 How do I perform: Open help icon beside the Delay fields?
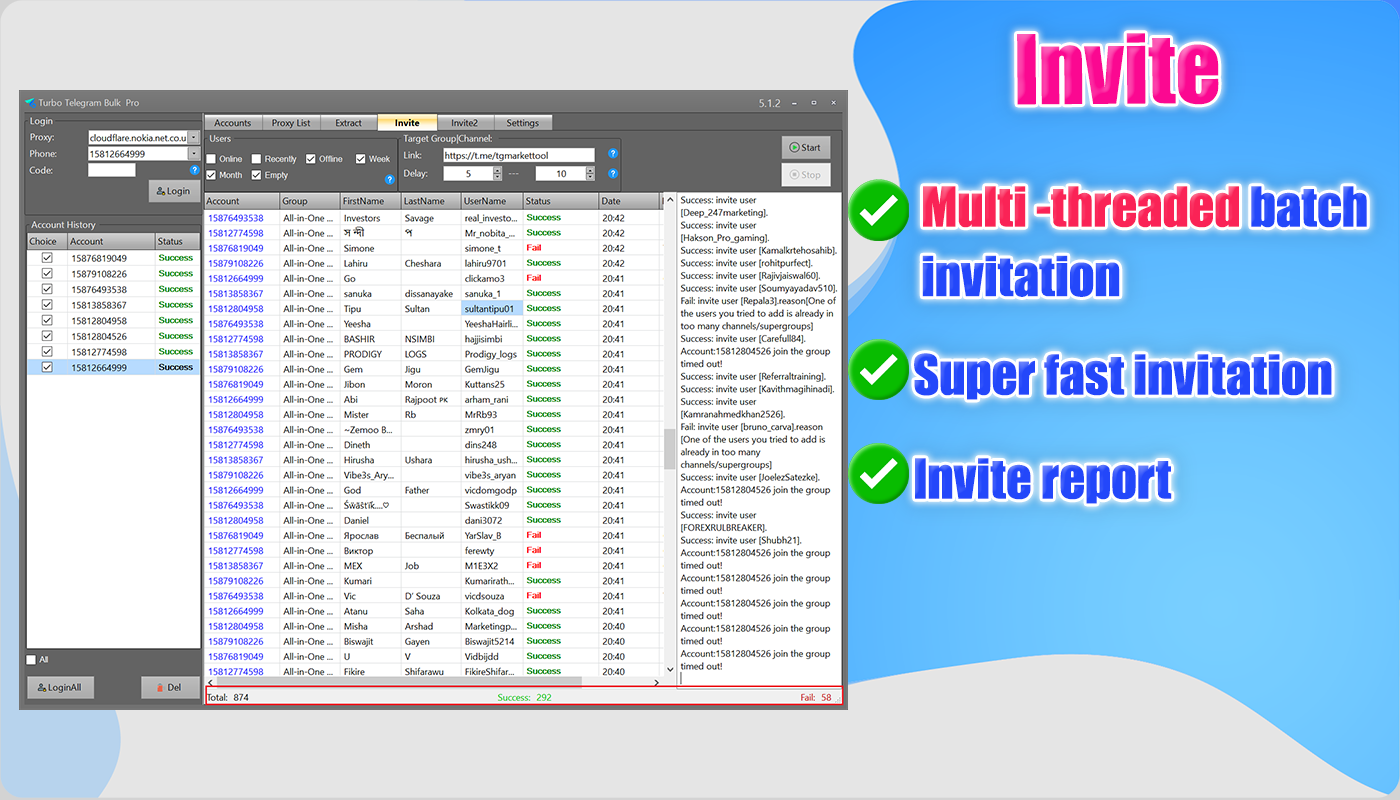[613, 173]
